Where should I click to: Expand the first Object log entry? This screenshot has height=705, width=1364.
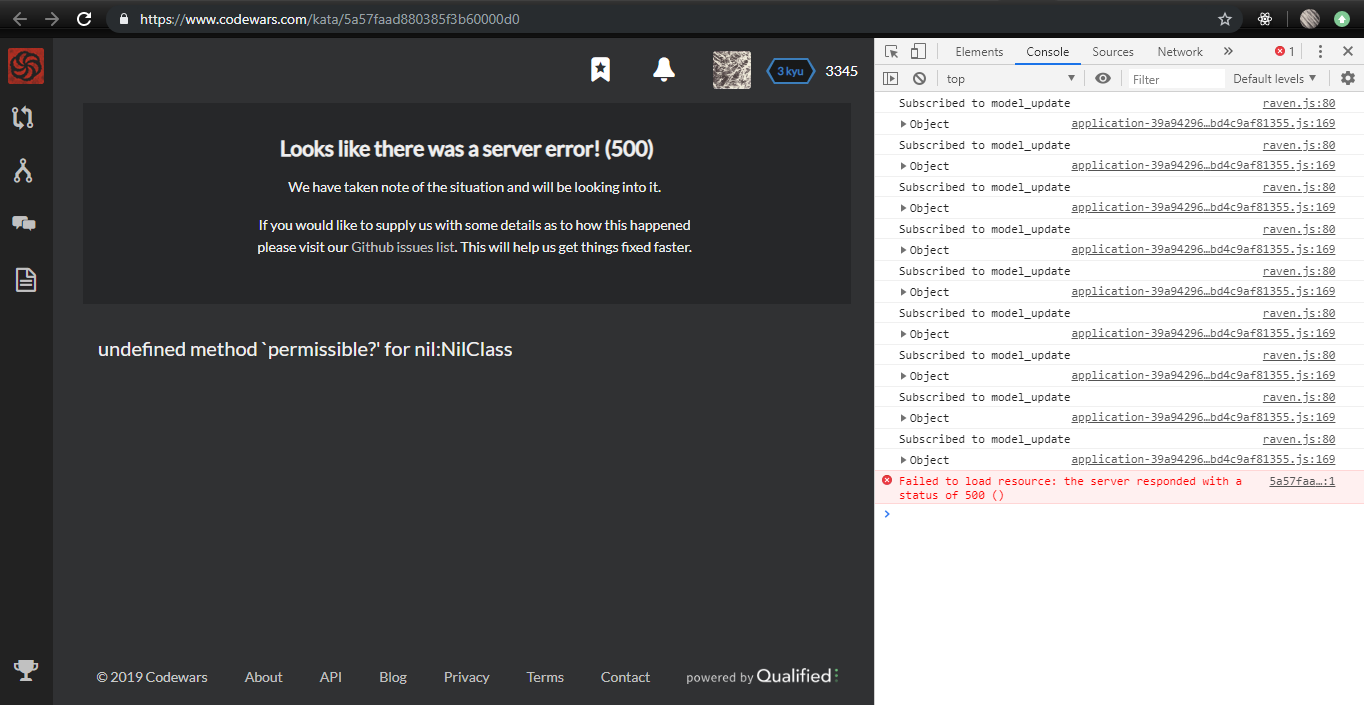pos(904,124)
